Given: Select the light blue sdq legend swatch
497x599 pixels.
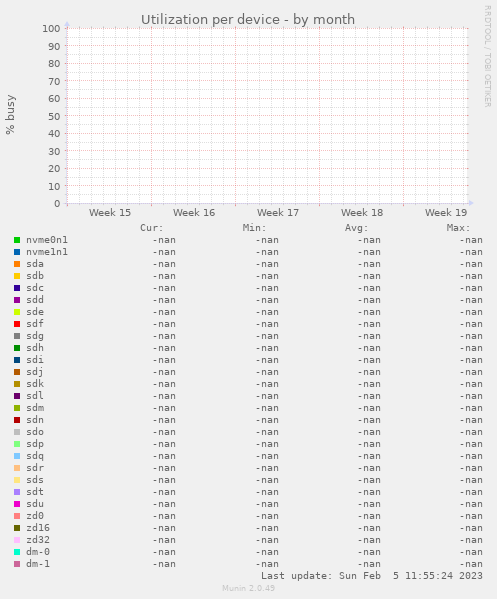Looking at the screenshot, I should coord(17,456).
